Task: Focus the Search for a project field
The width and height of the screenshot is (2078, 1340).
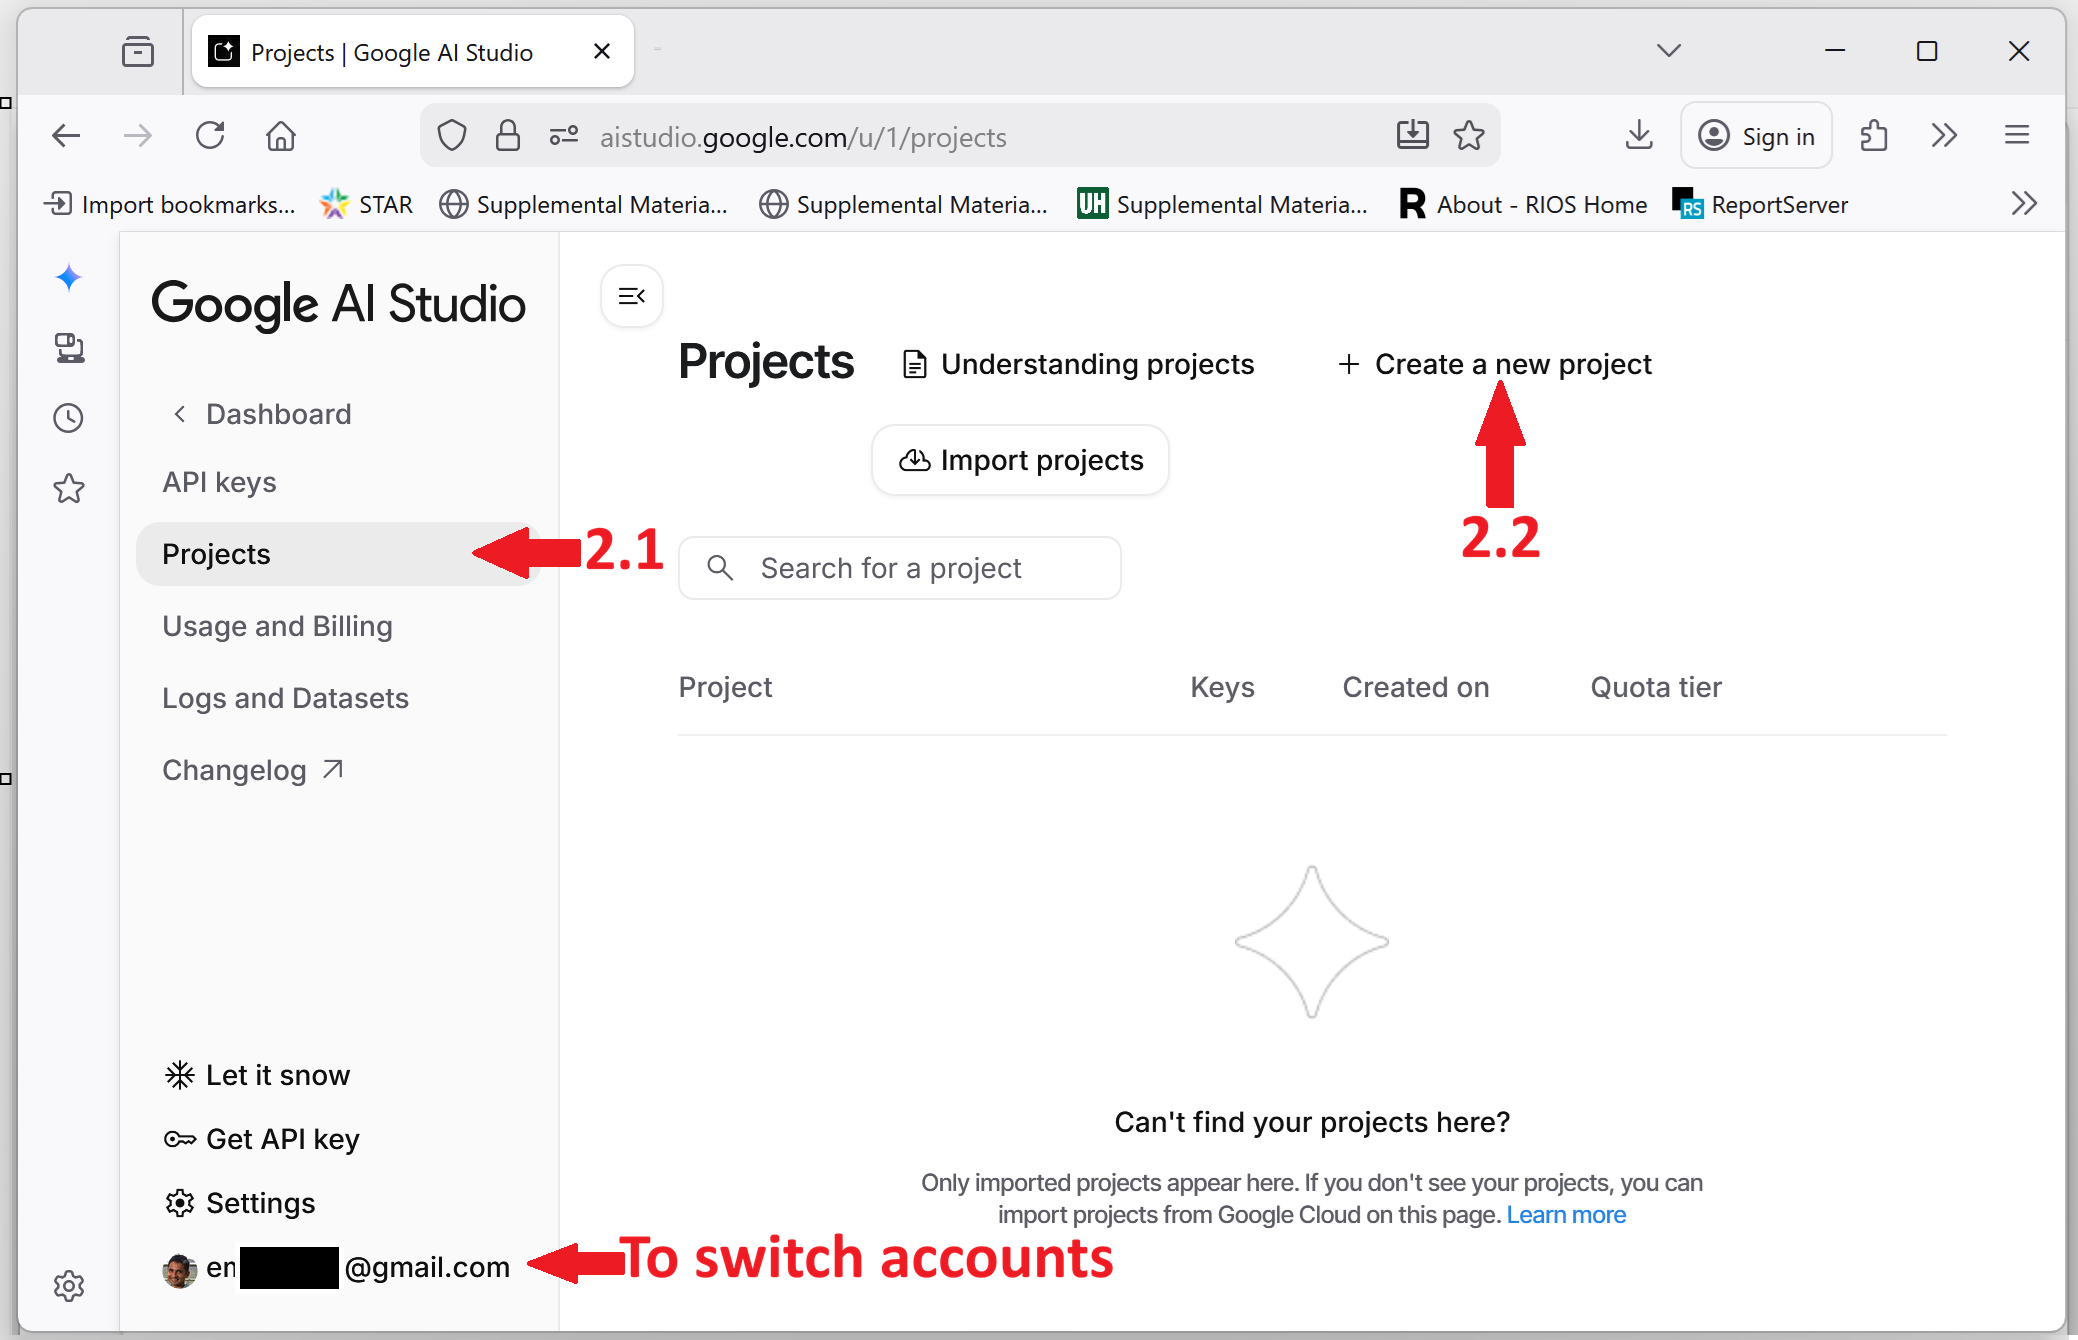Action: point(900,568)
